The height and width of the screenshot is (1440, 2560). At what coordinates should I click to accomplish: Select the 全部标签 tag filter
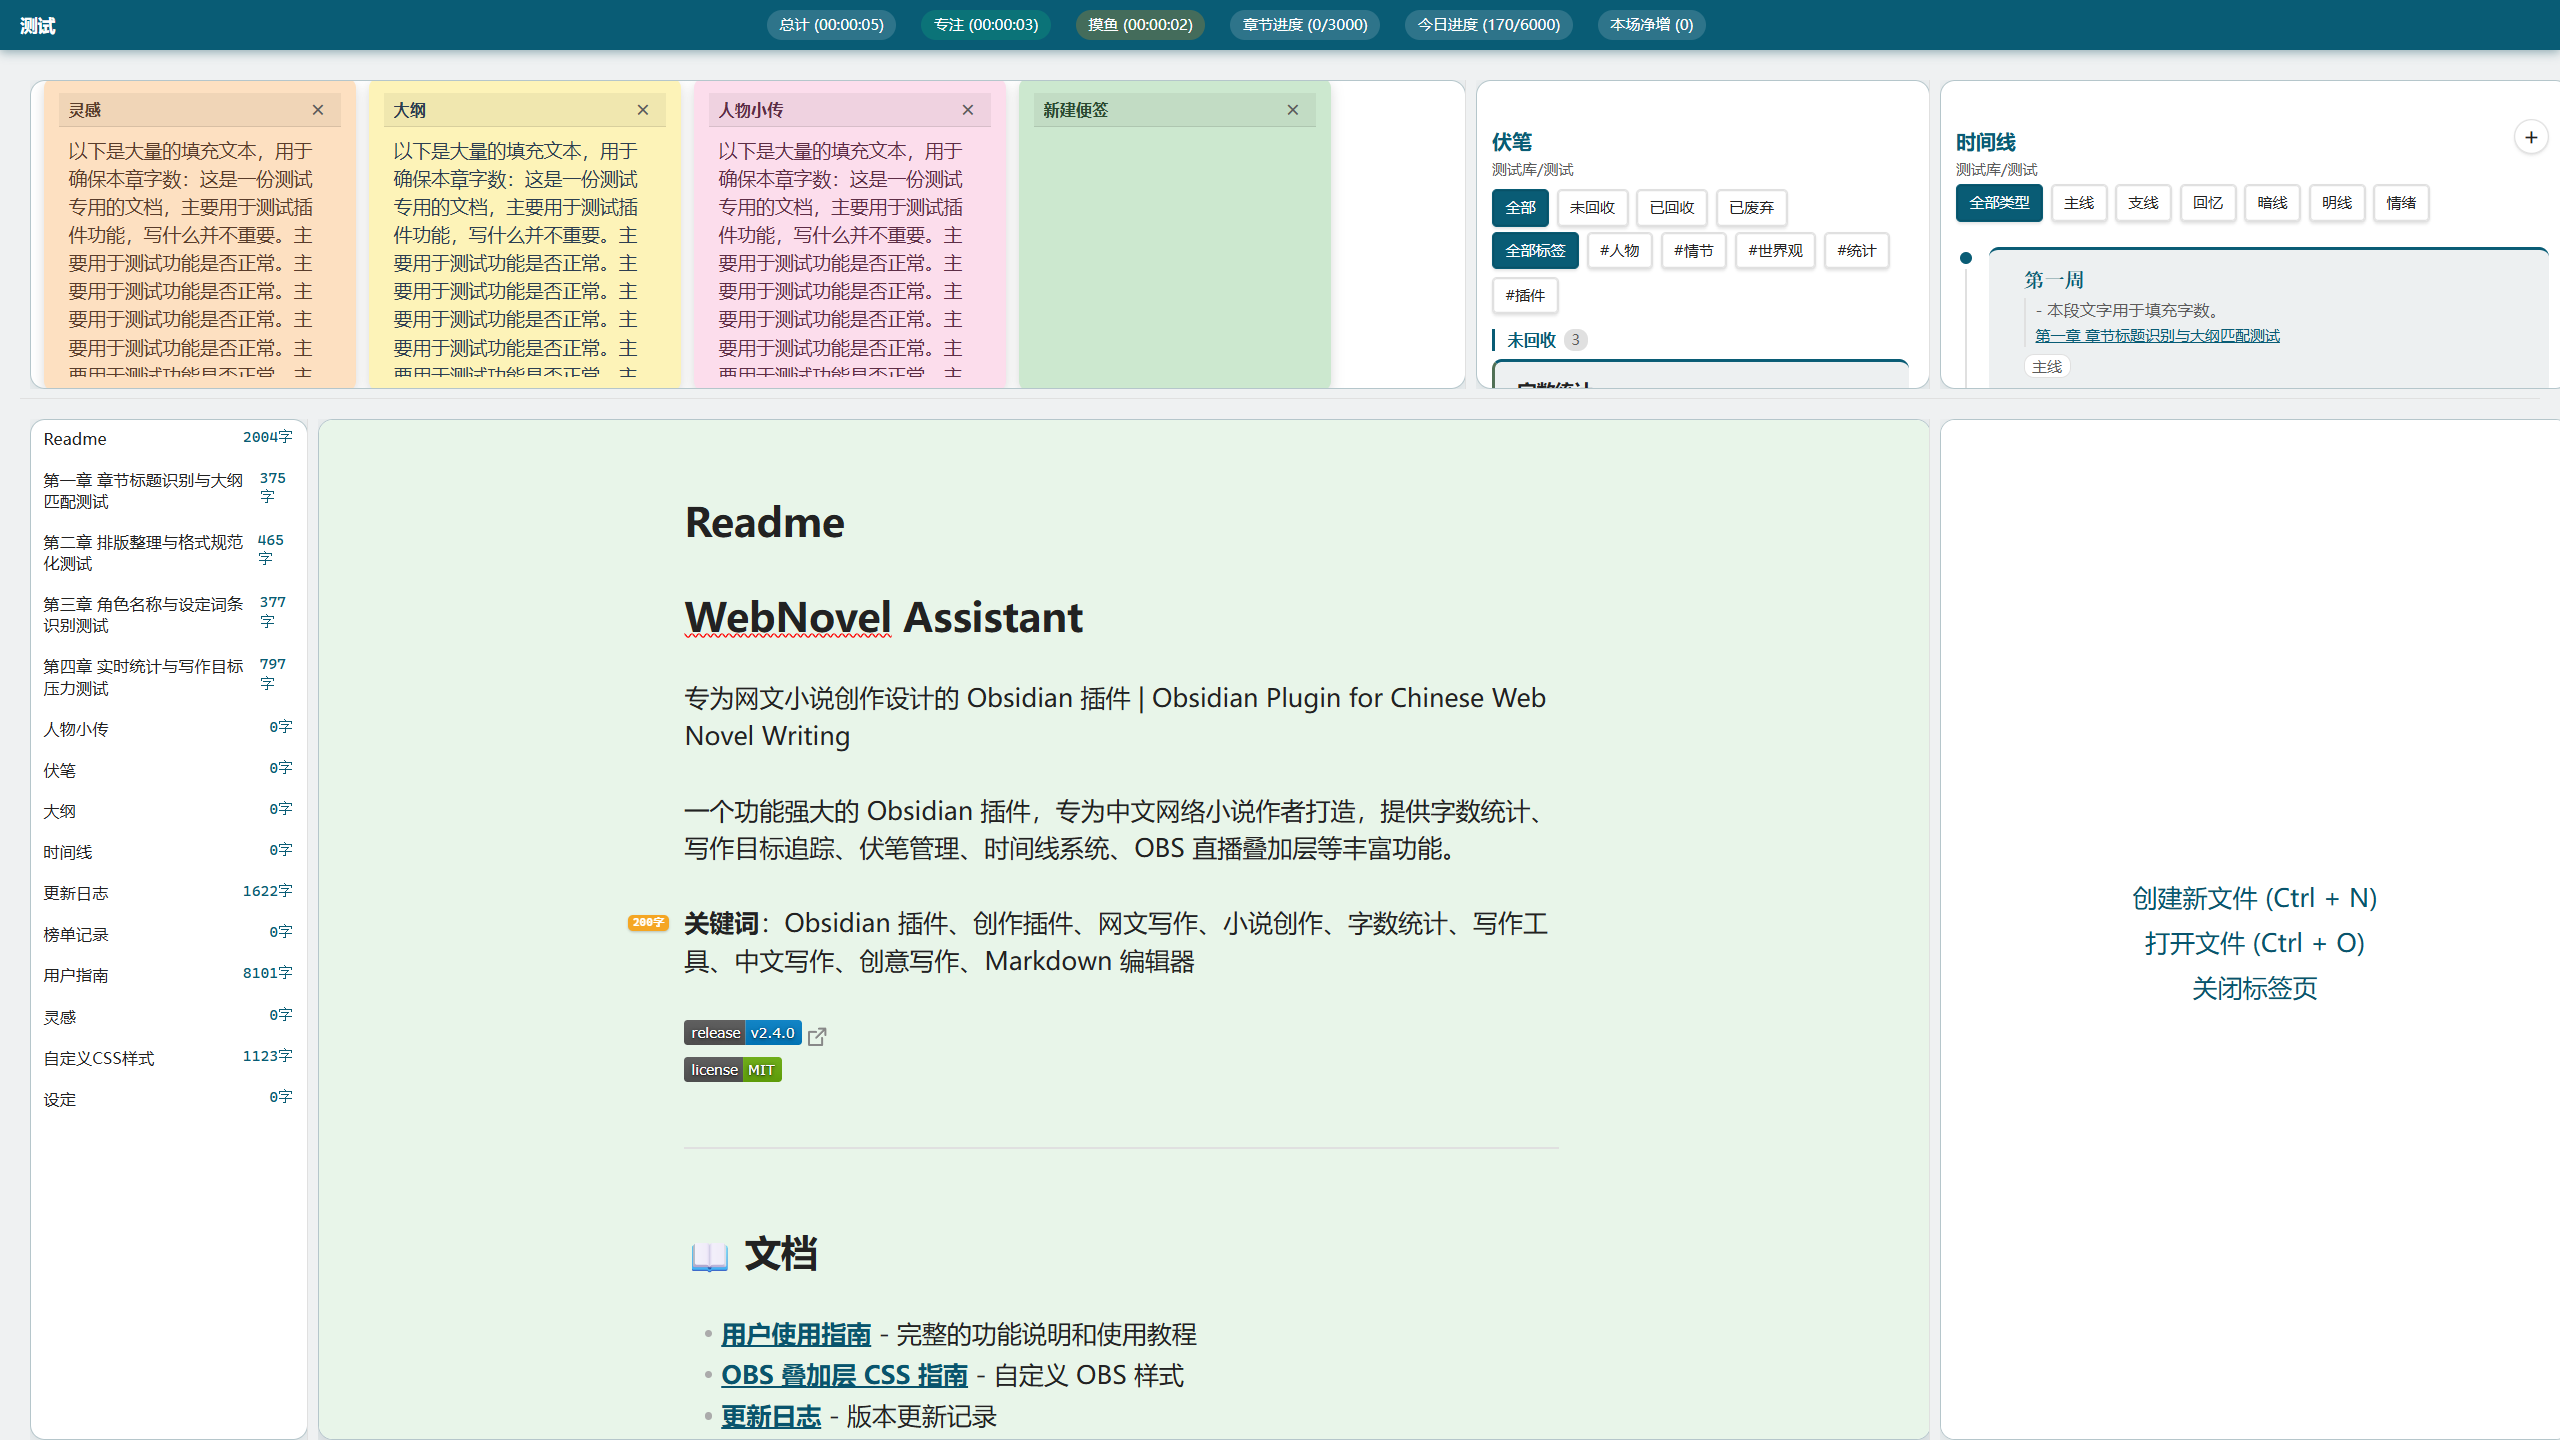[1535, 251]
